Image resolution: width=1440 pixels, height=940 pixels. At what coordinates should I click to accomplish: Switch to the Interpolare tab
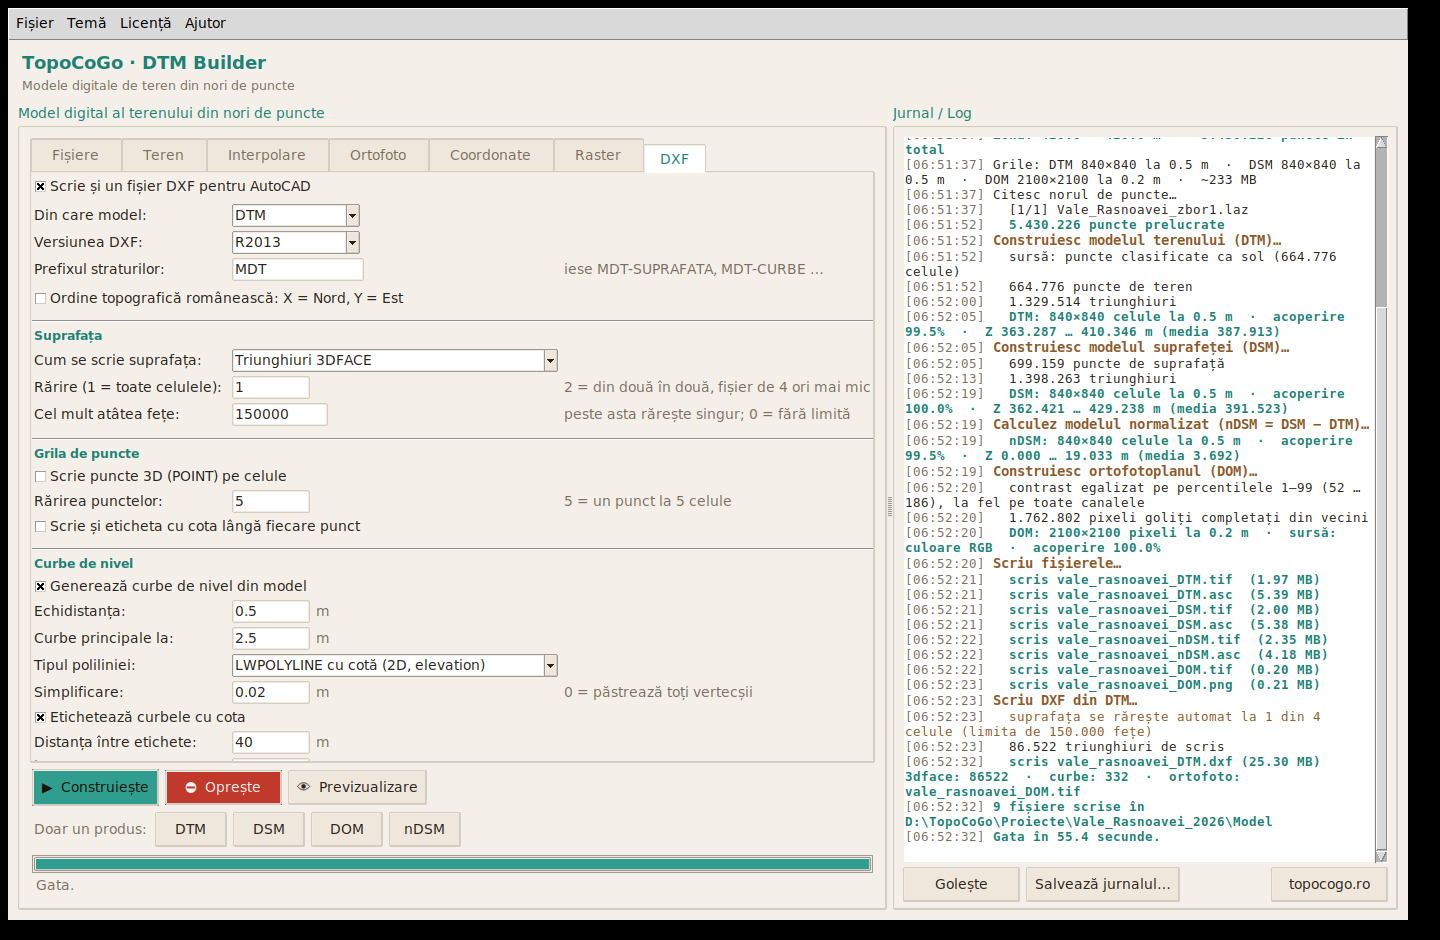(267, 155)
